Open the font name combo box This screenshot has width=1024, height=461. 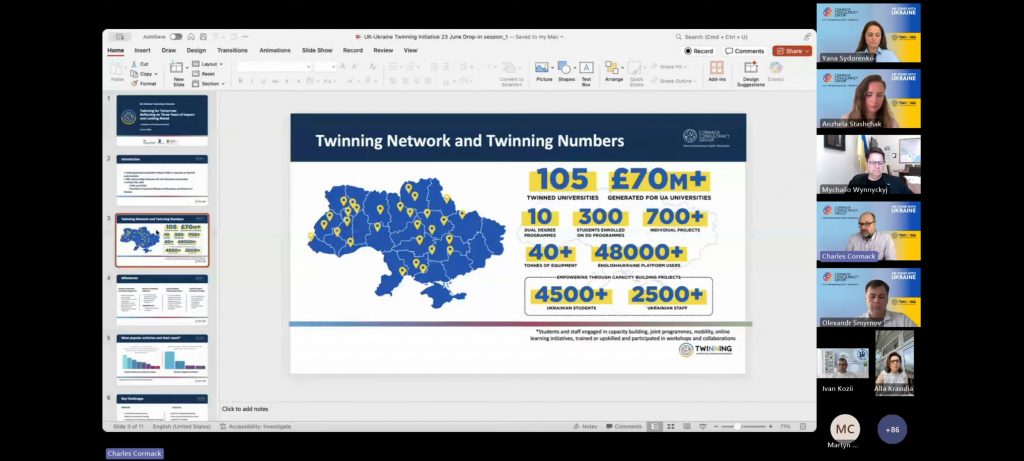[274, 67]
